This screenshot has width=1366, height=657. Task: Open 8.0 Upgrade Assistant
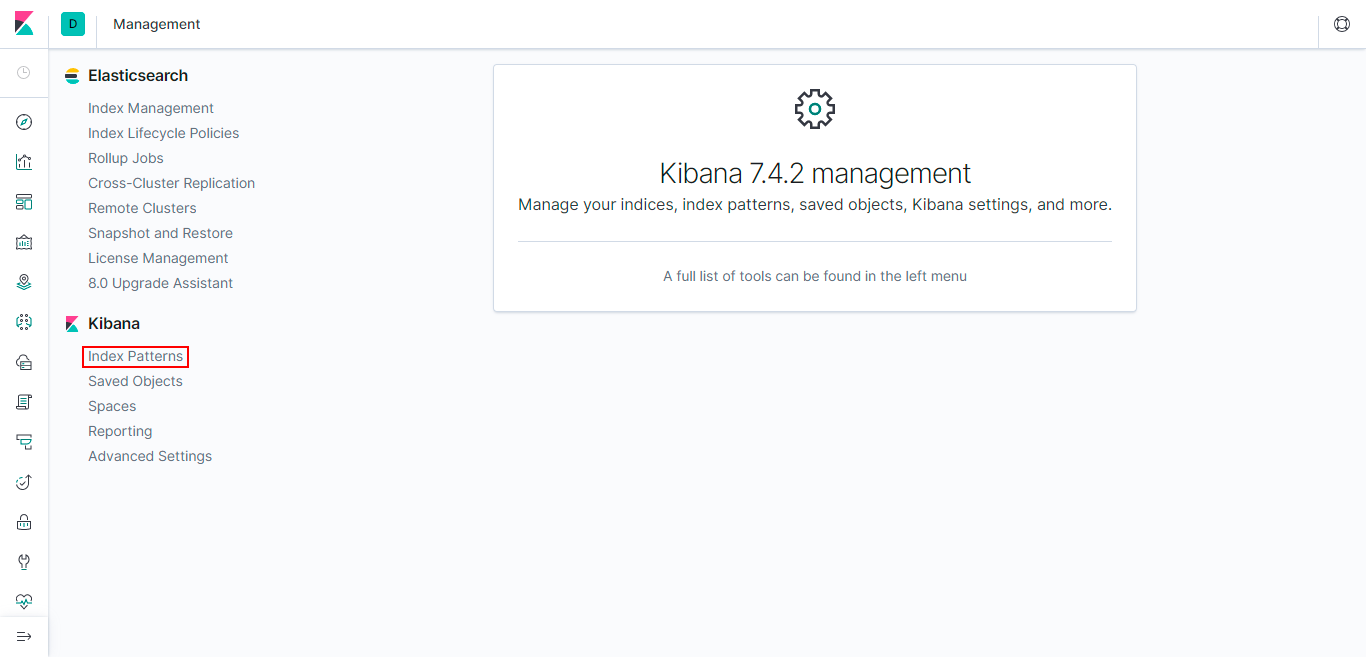coord(160,283)
